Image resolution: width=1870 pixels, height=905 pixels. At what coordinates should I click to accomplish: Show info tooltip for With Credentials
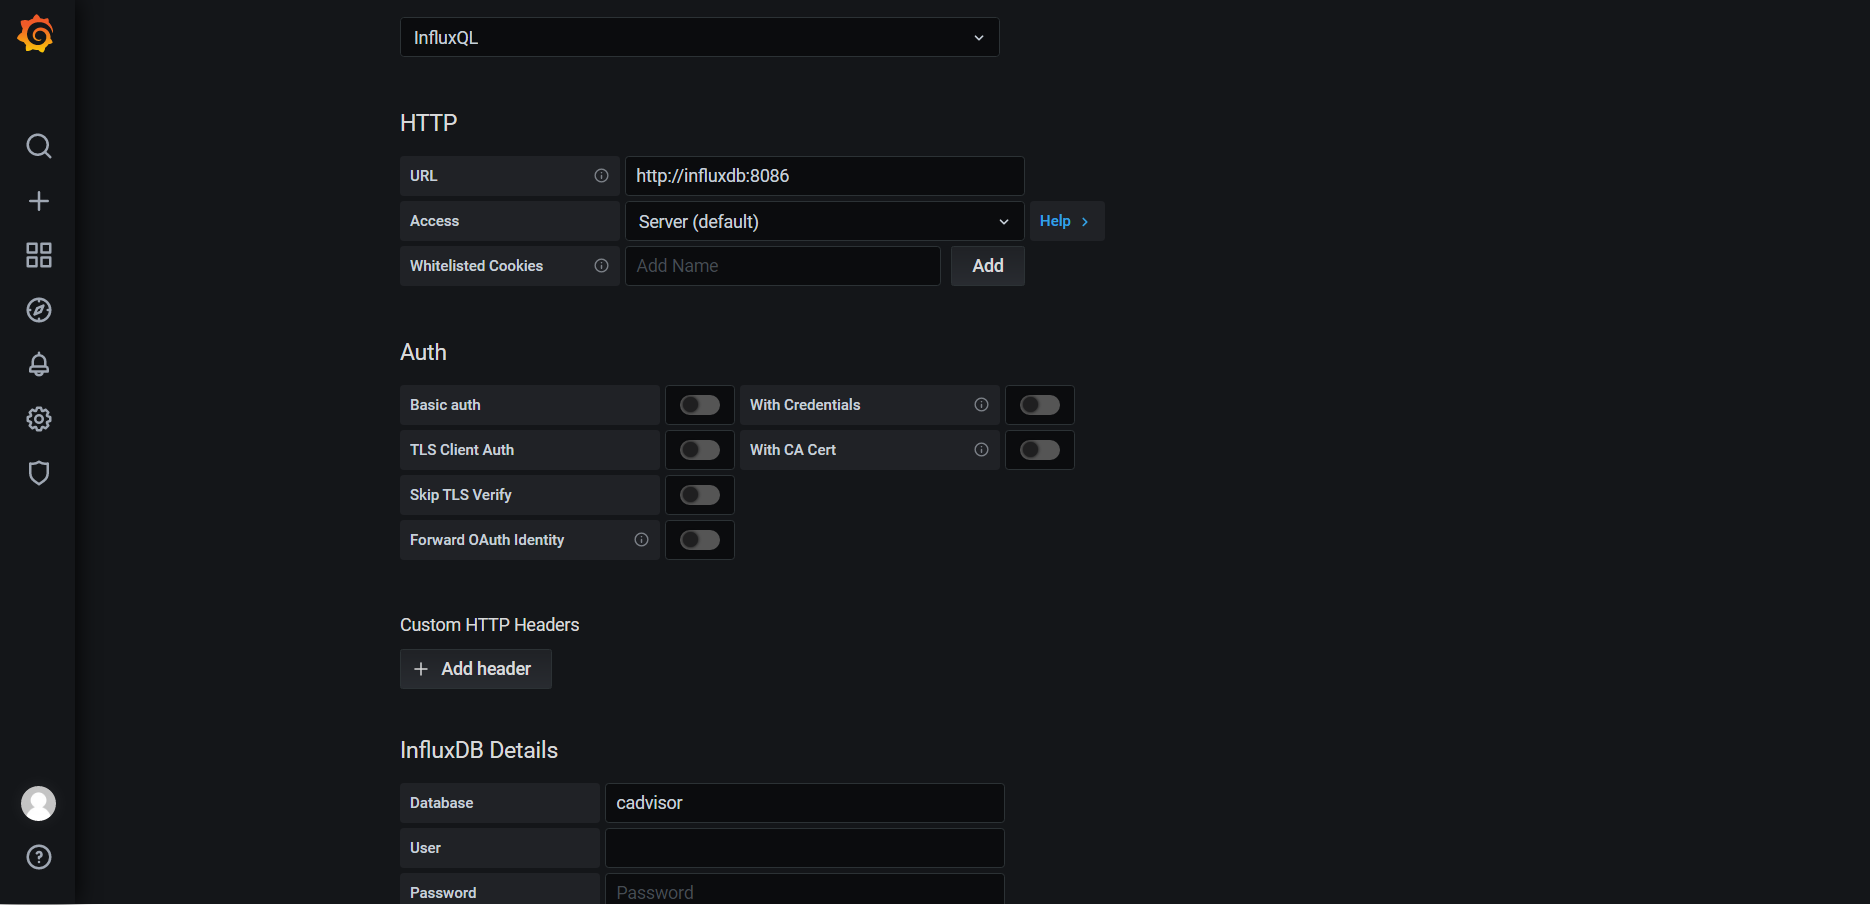click(981, 405)
